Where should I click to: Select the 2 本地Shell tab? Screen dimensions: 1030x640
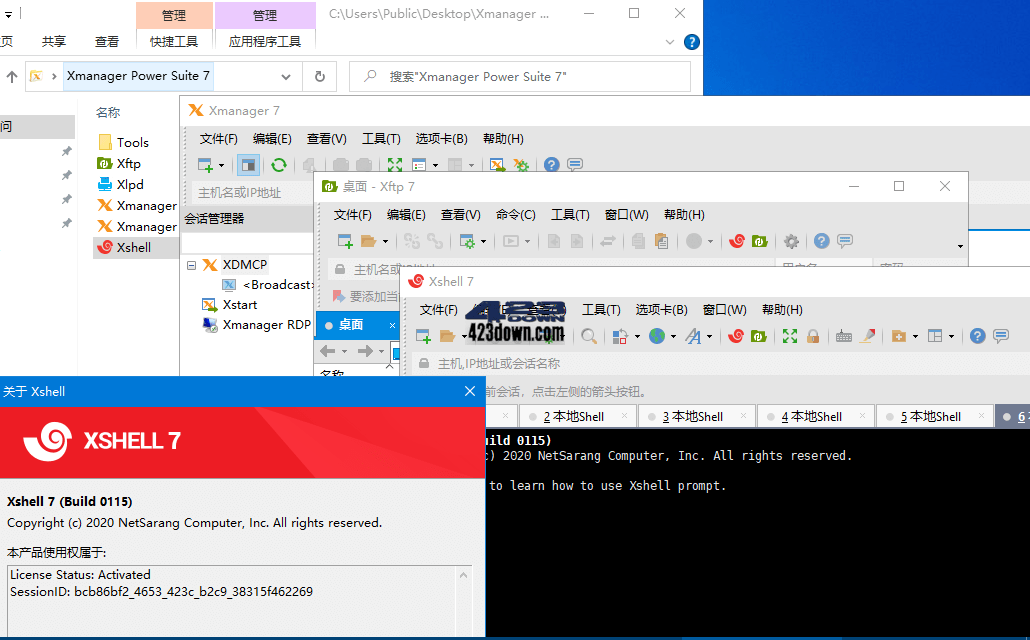[x=578, y=415]
